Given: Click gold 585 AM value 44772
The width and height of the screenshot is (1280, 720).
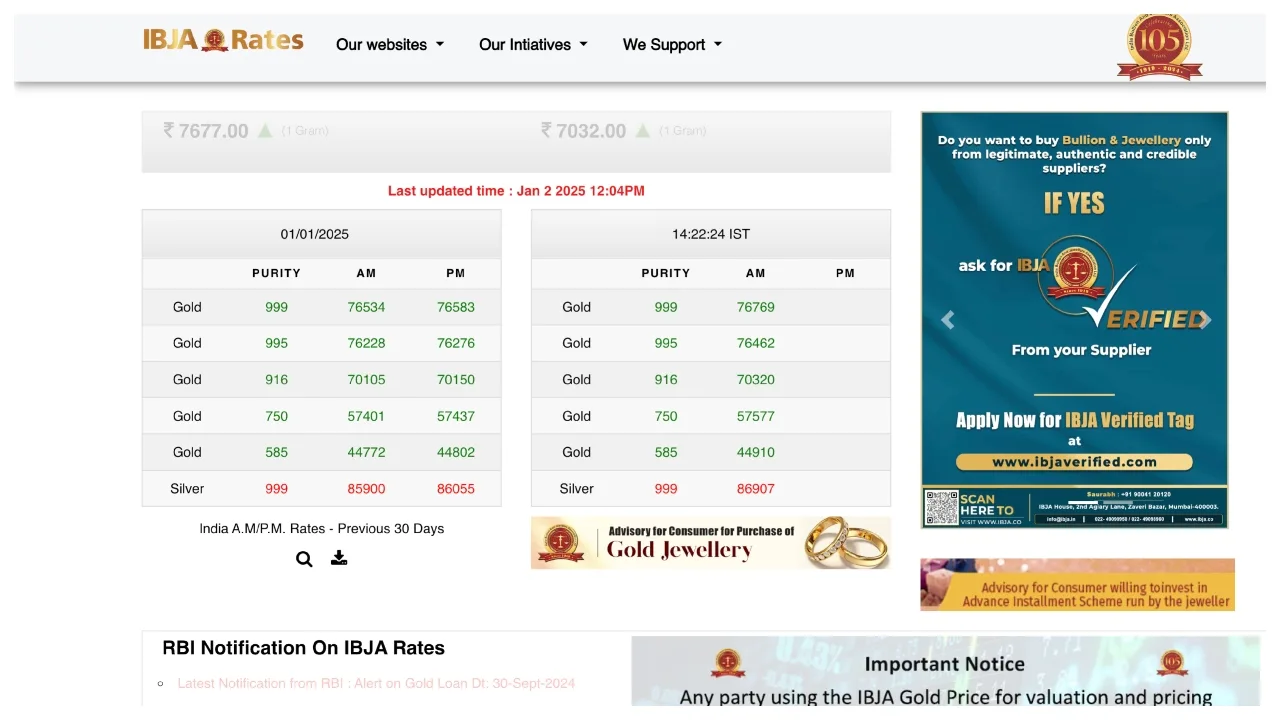Looking at the screenshot, I should (366, 452).
